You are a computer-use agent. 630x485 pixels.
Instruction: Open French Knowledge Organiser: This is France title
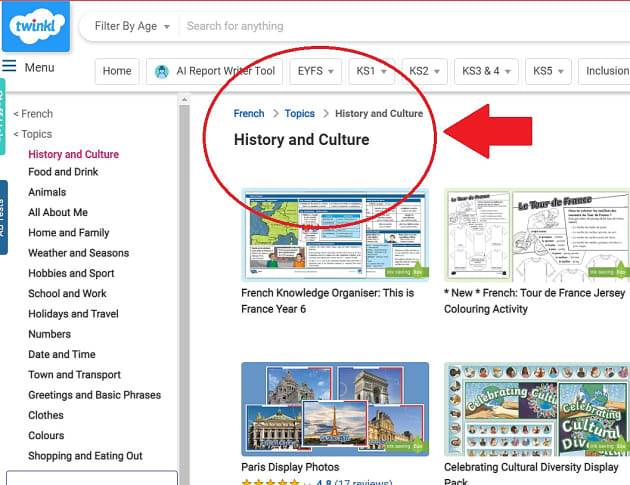(327, 301)
